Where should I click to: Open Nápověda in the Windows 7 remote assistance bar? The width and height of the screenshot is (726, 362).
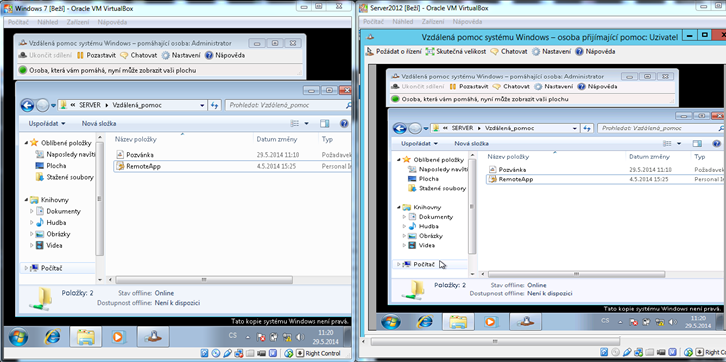coord(225,55)
